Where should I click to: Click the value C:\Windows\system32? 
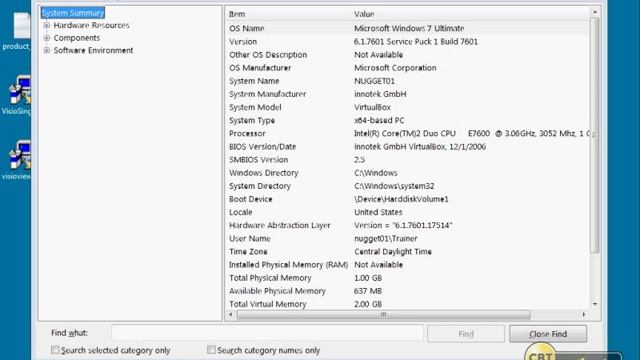tap(394, 186)
